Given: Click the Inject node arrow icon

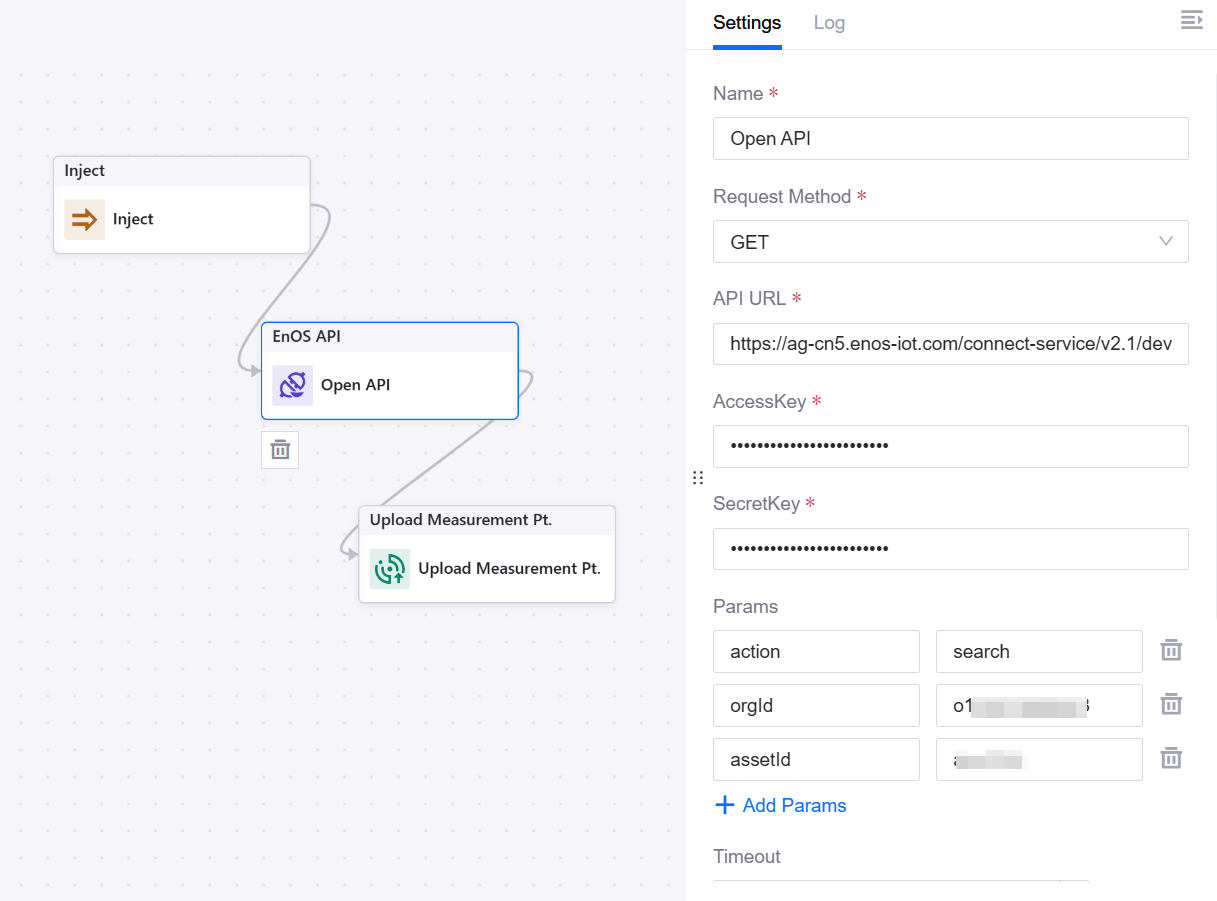Looking at the screenshot, I should [x=84, y=219].
